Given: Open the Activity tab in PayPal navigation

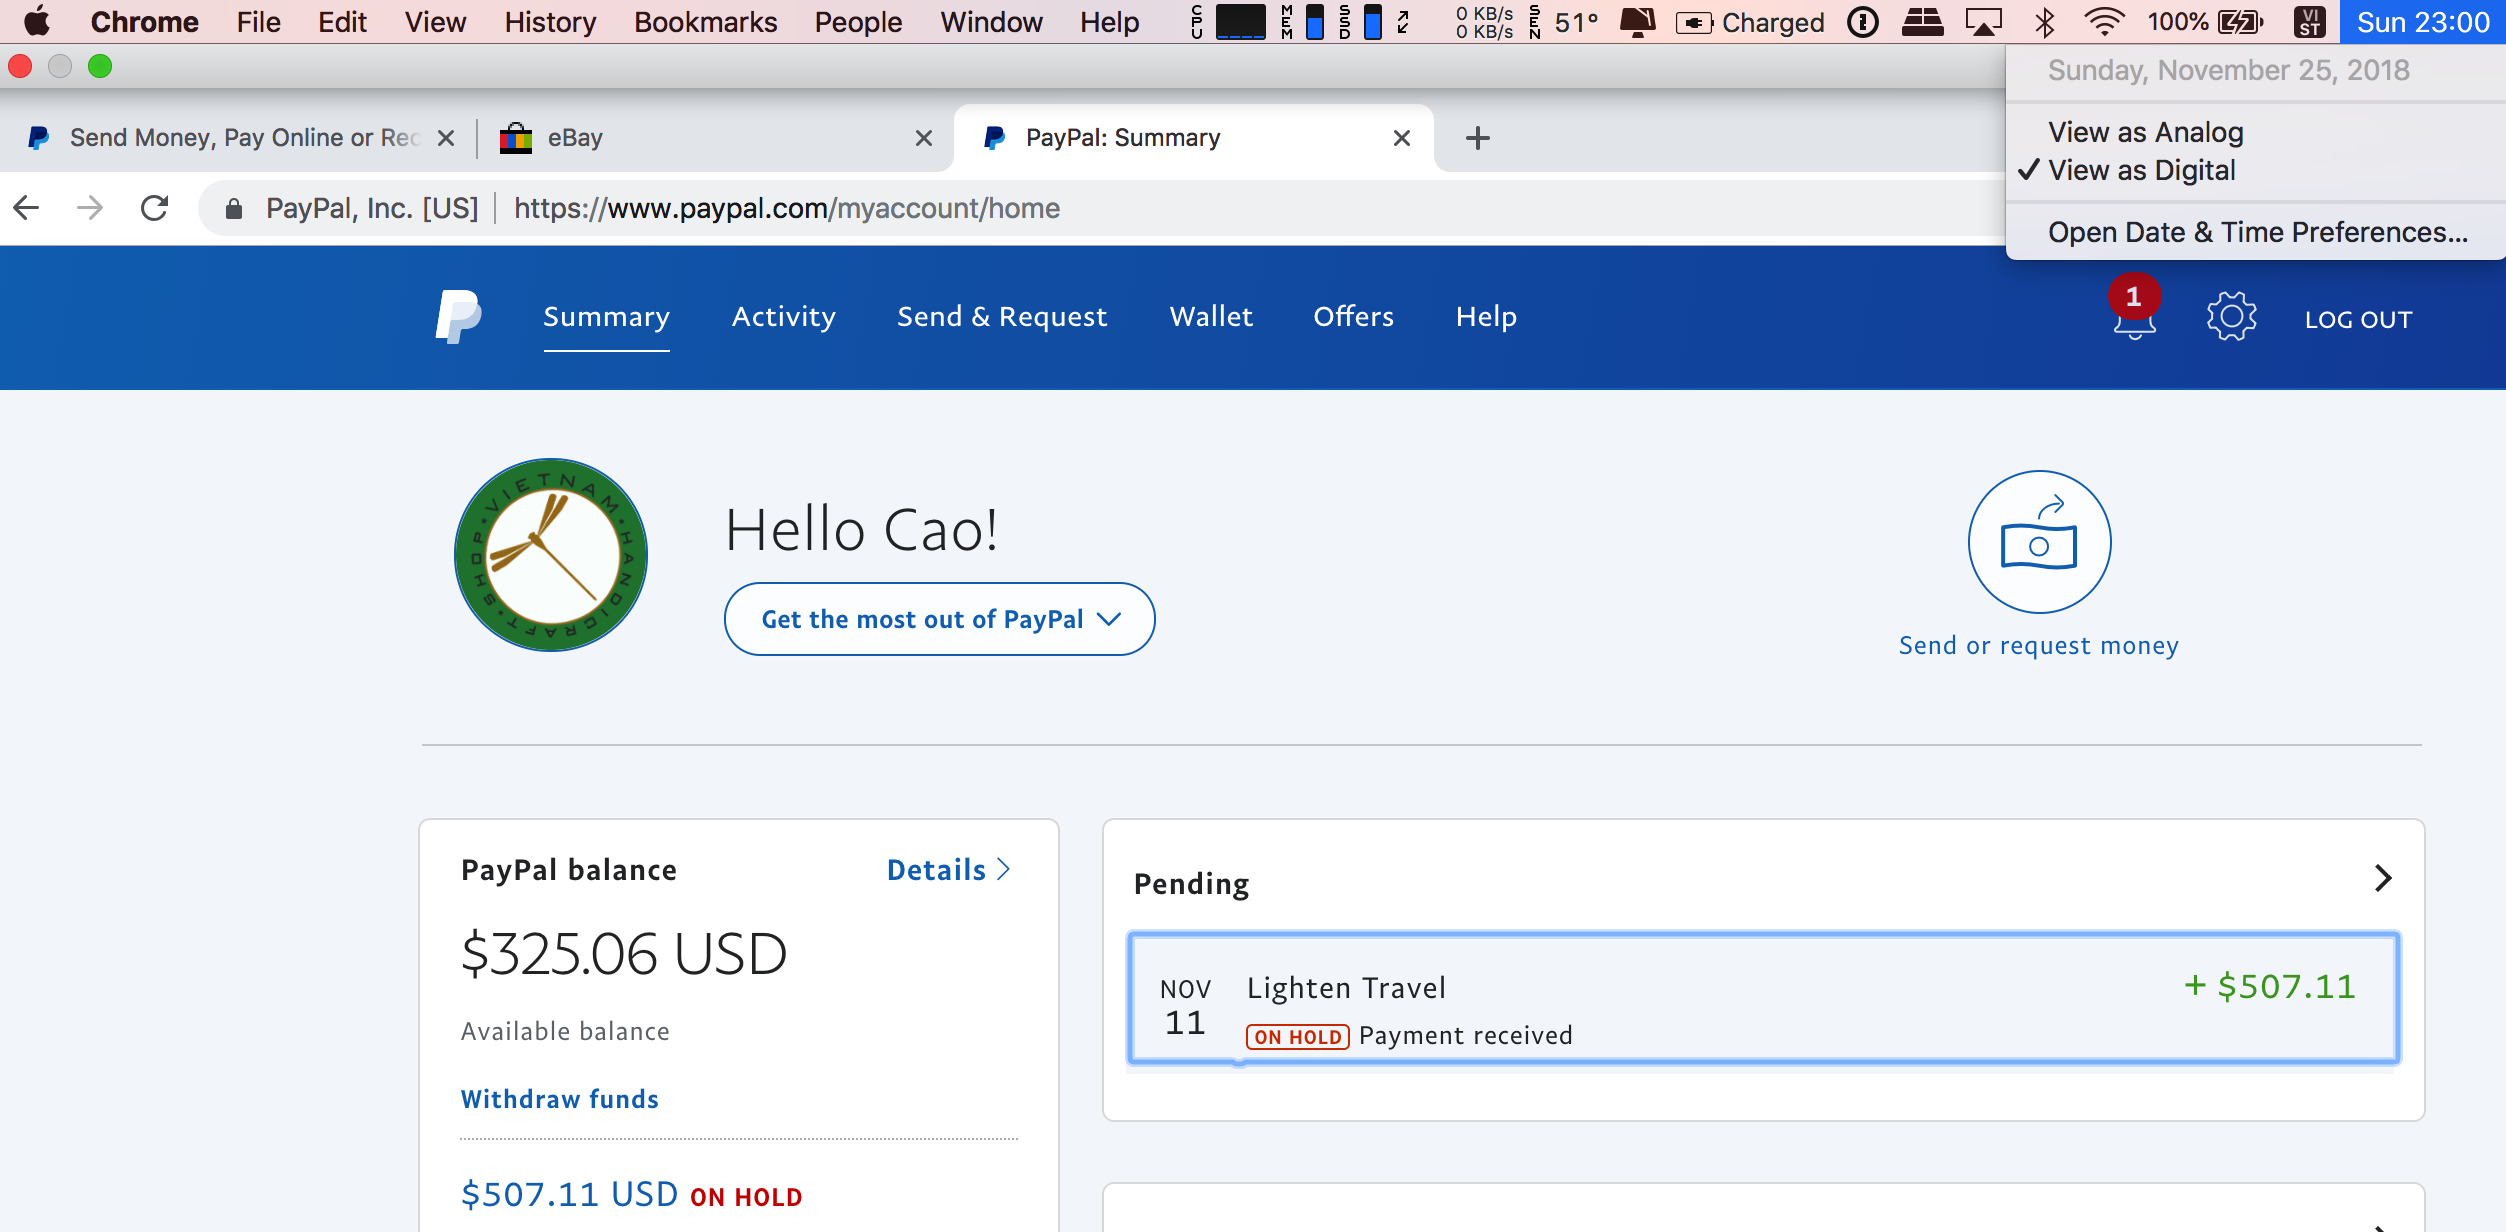Looking at the screenshot, I should tap(783, 317).
